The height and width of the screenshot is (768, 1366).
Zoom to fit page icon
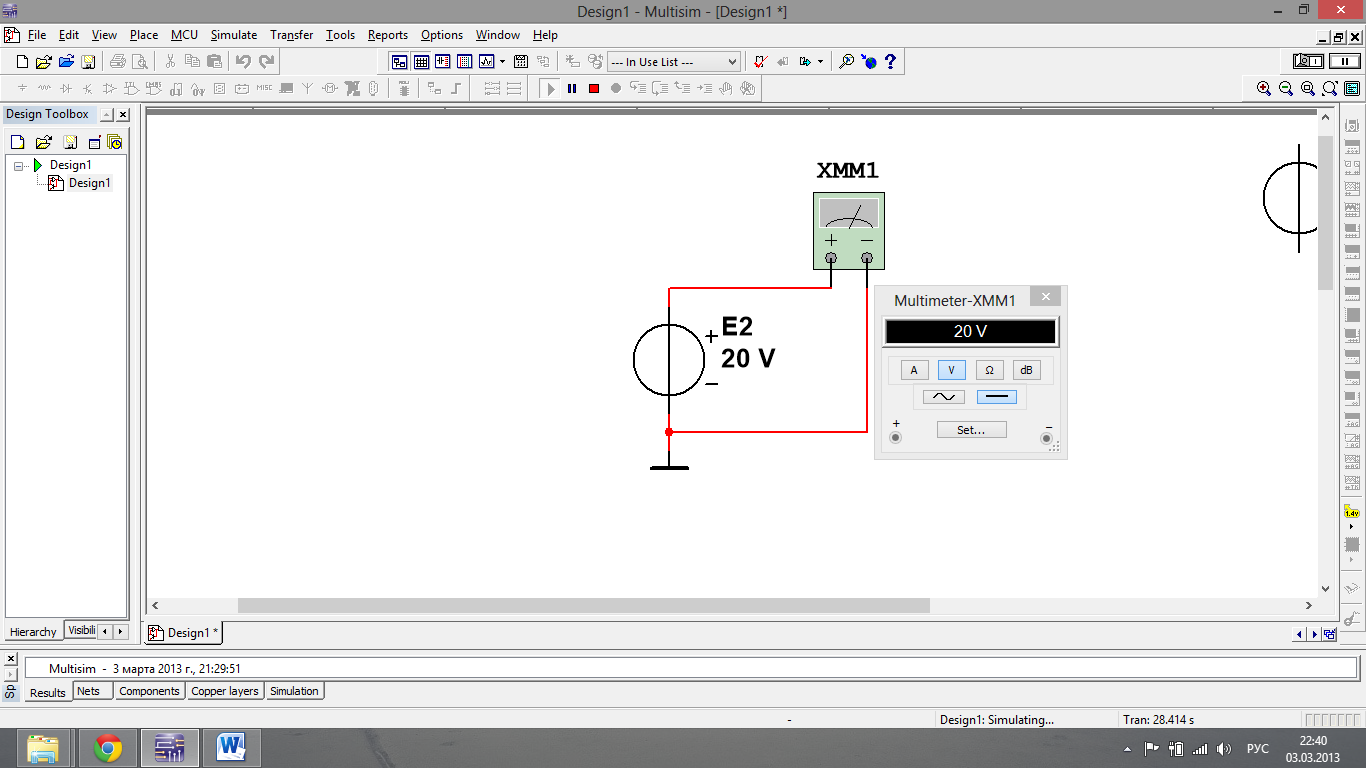pos(1330,88)
